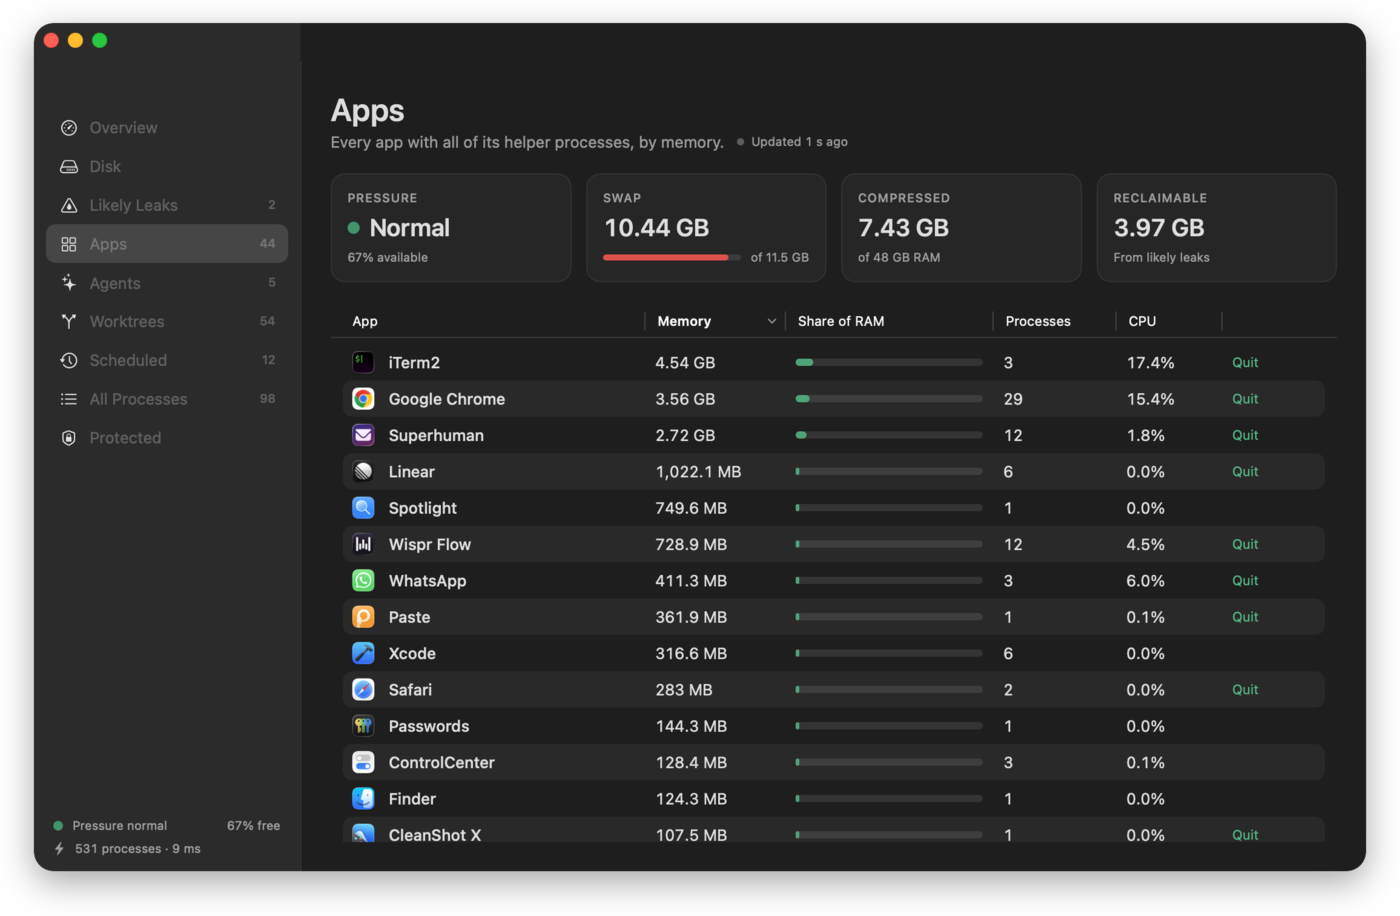Open the Overview section
The height and width of the screenshot is (916, 1400).
click(x=167, y=128)
